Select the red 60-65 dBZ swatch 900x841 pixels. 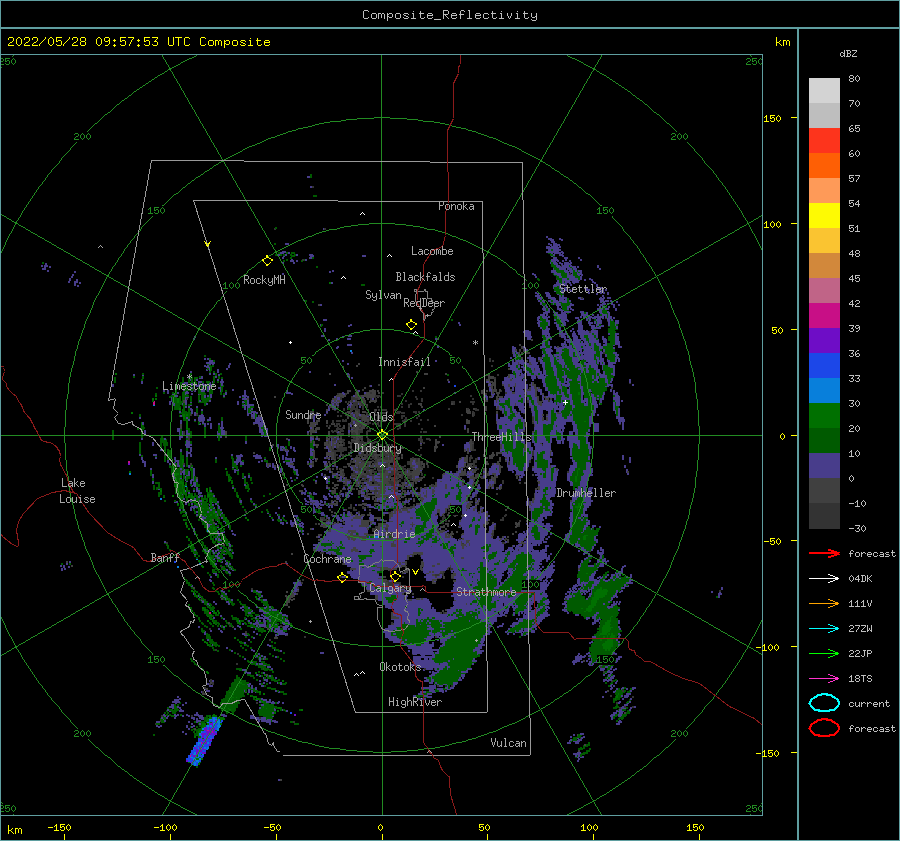(x=824, y=141)
